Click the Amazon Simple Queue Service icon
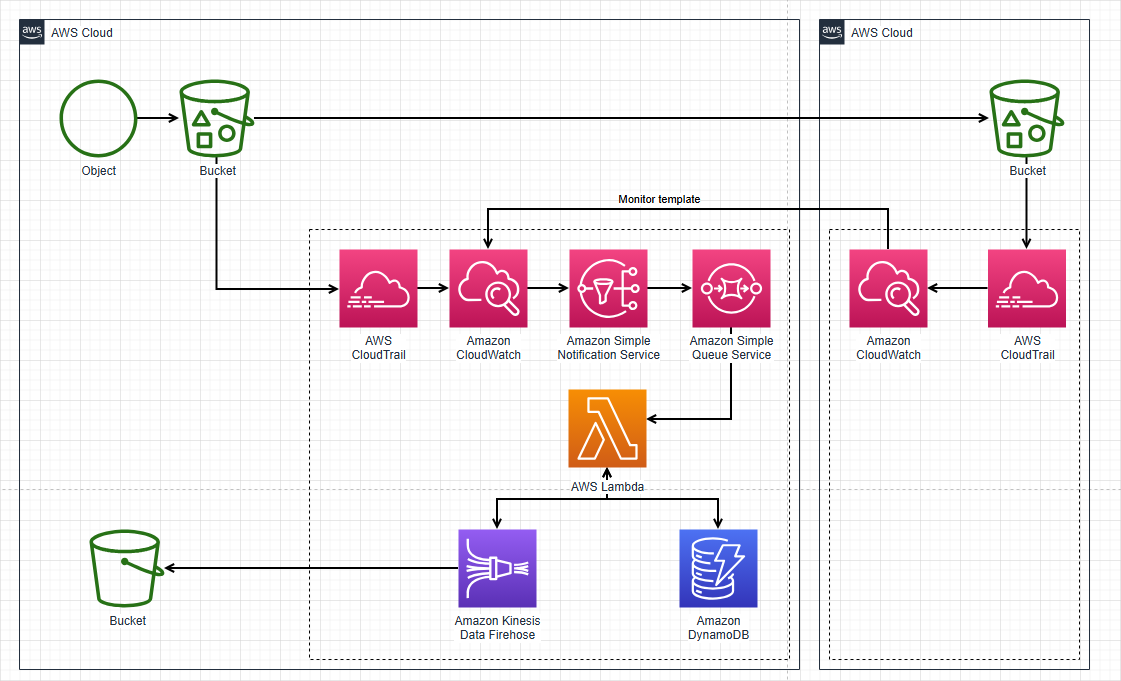This screenshot has height=681, width=1121. (x=731, y=288)
